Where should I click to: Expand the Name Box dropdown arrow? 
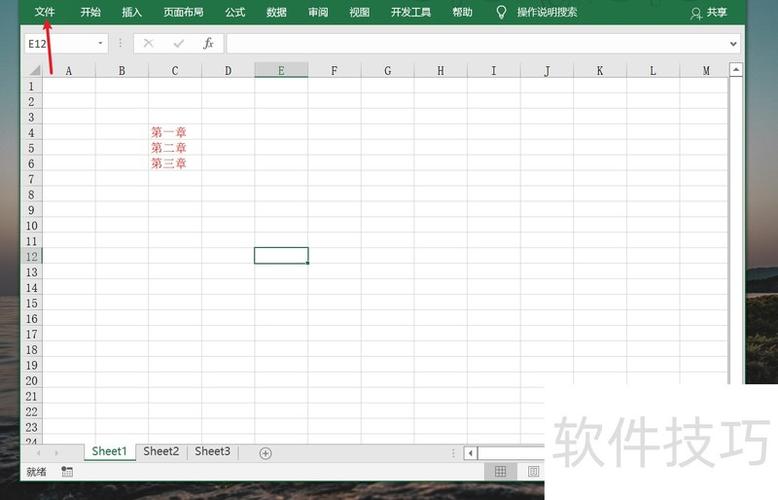coord(100,44)
